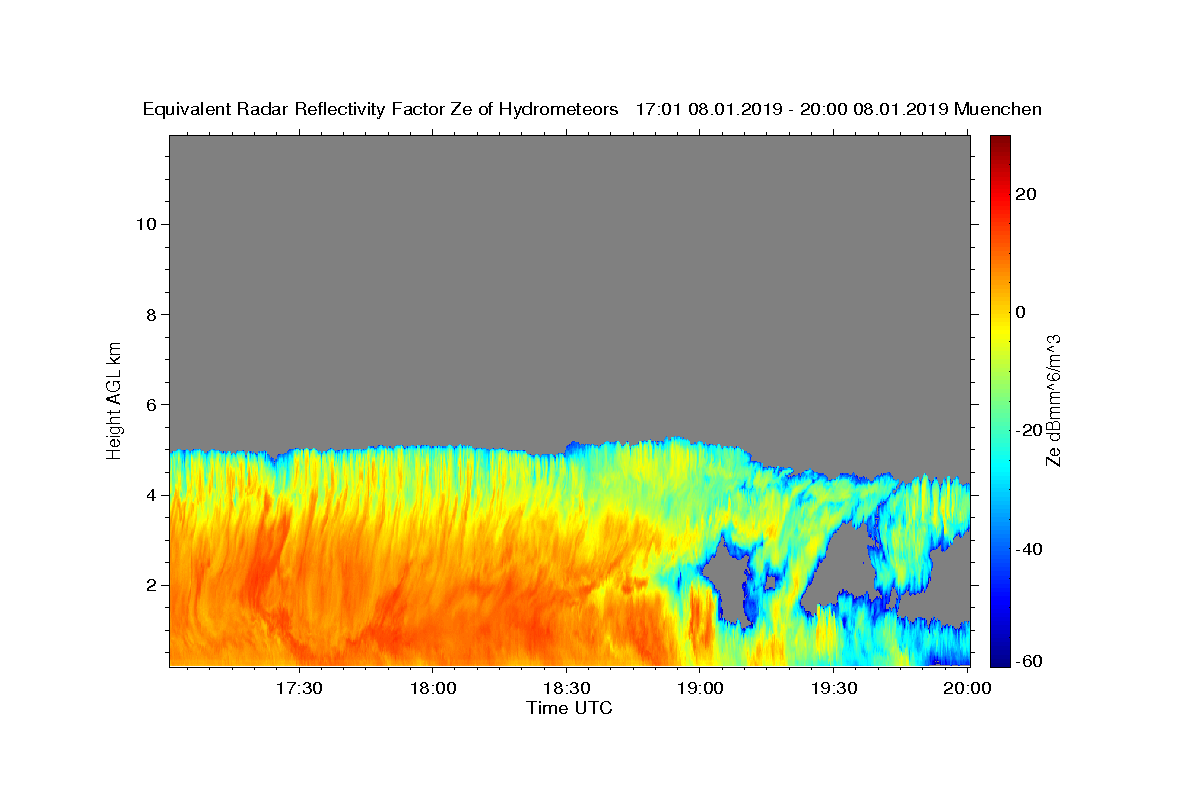The height and width of the screenshot is (800, 1200).
Task: Click the height tick label '10'
Action: point(145,224)
